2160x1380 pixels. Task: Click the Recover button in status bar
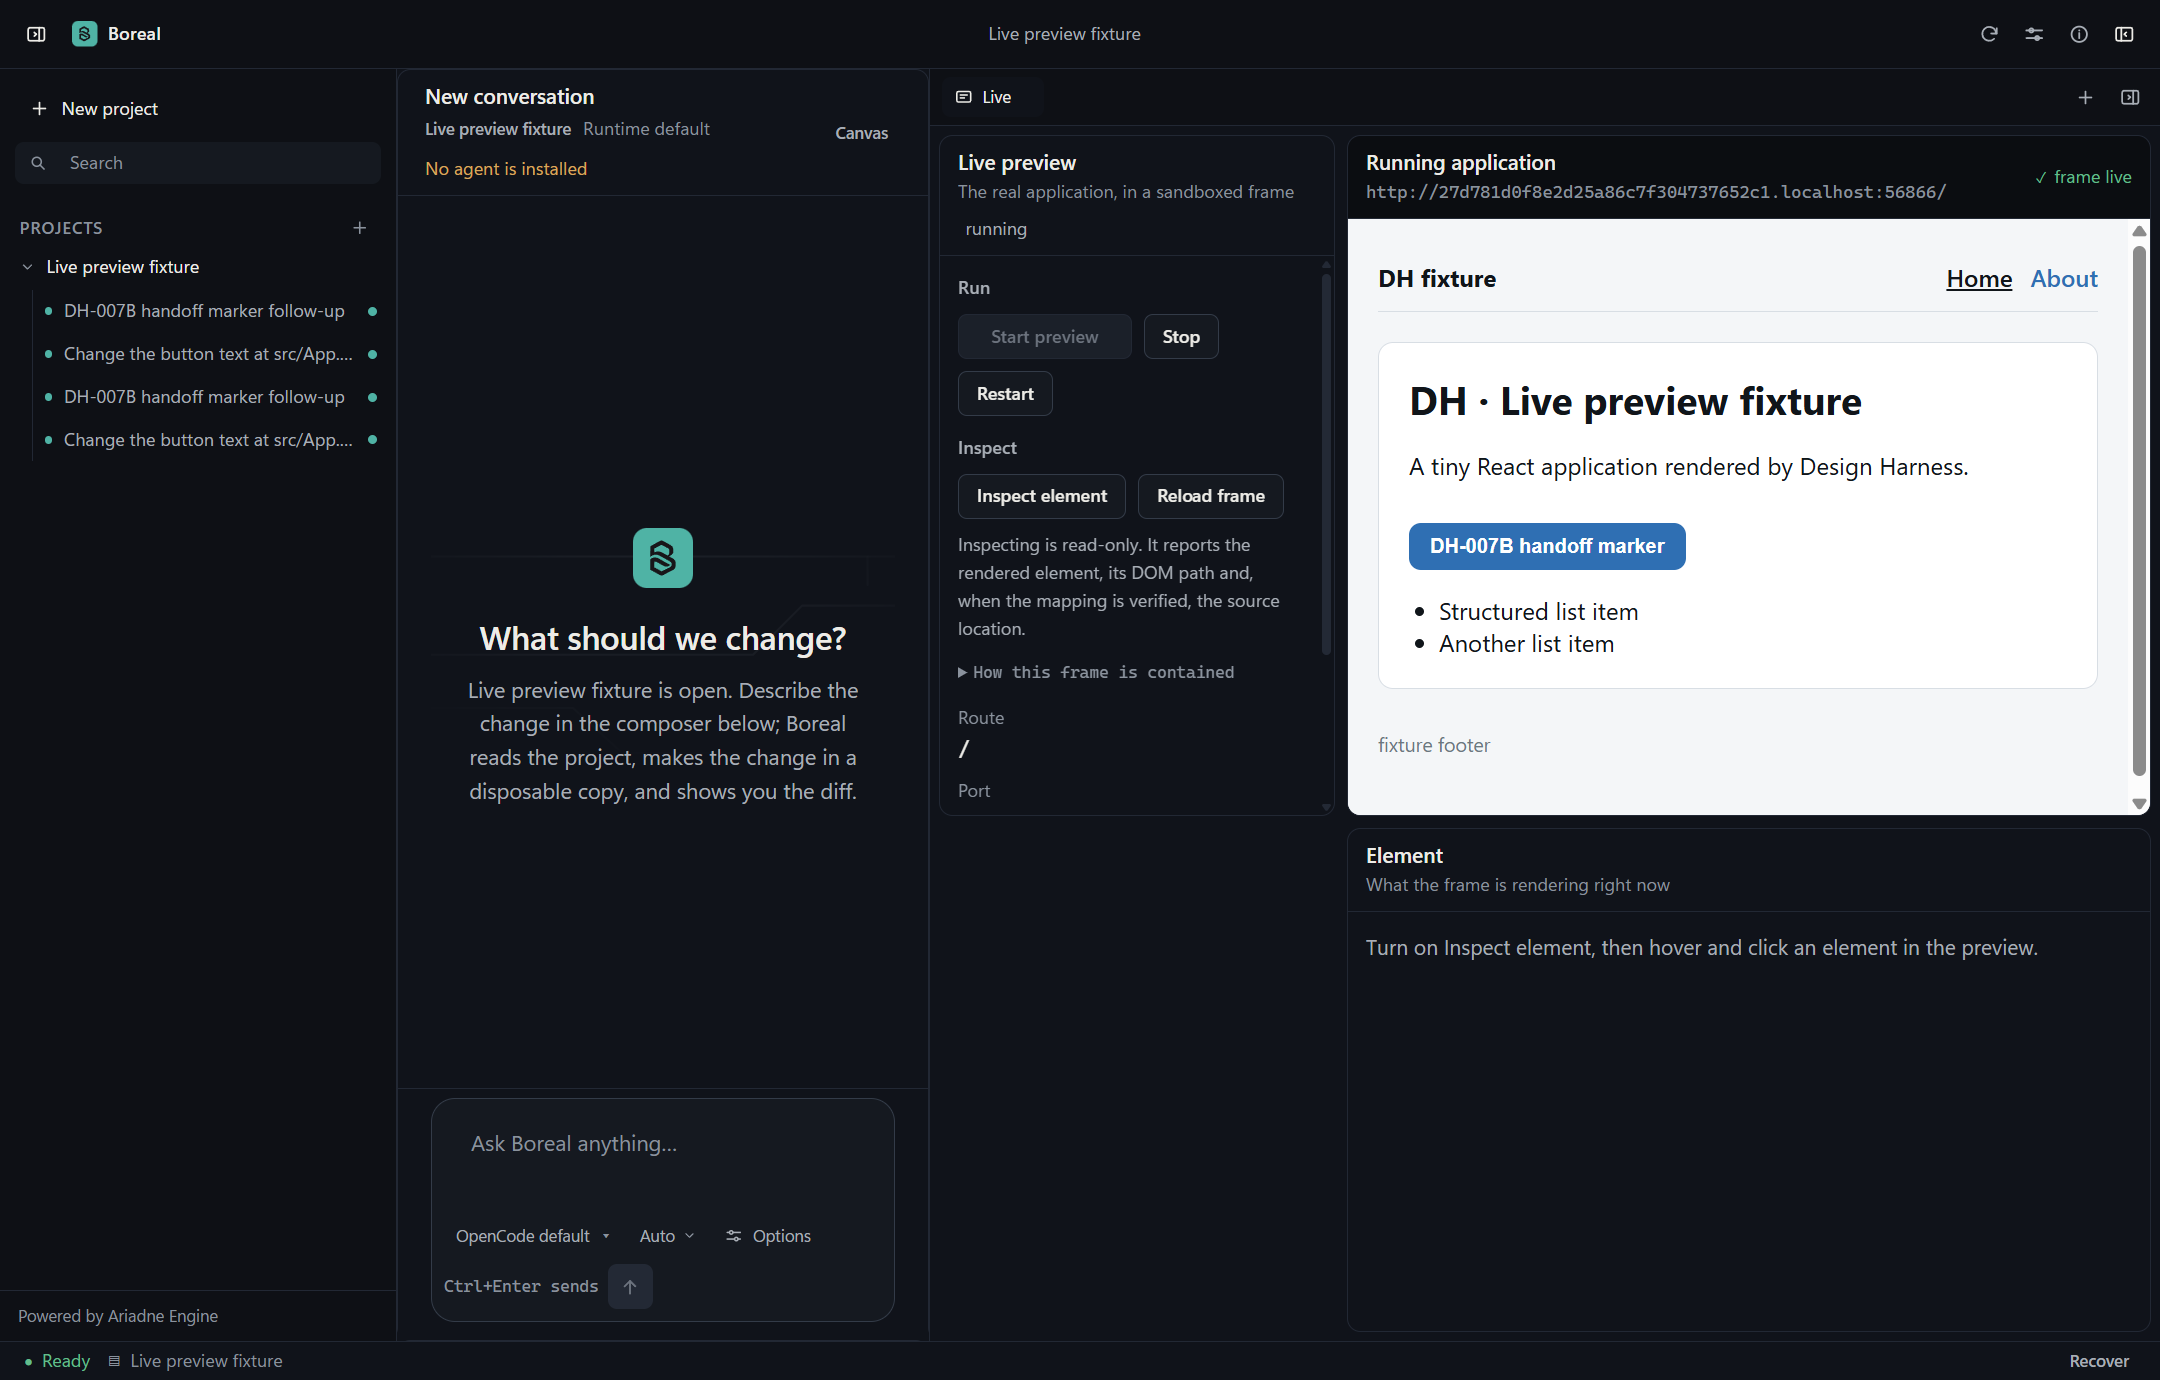(x=2099, y=1361)
